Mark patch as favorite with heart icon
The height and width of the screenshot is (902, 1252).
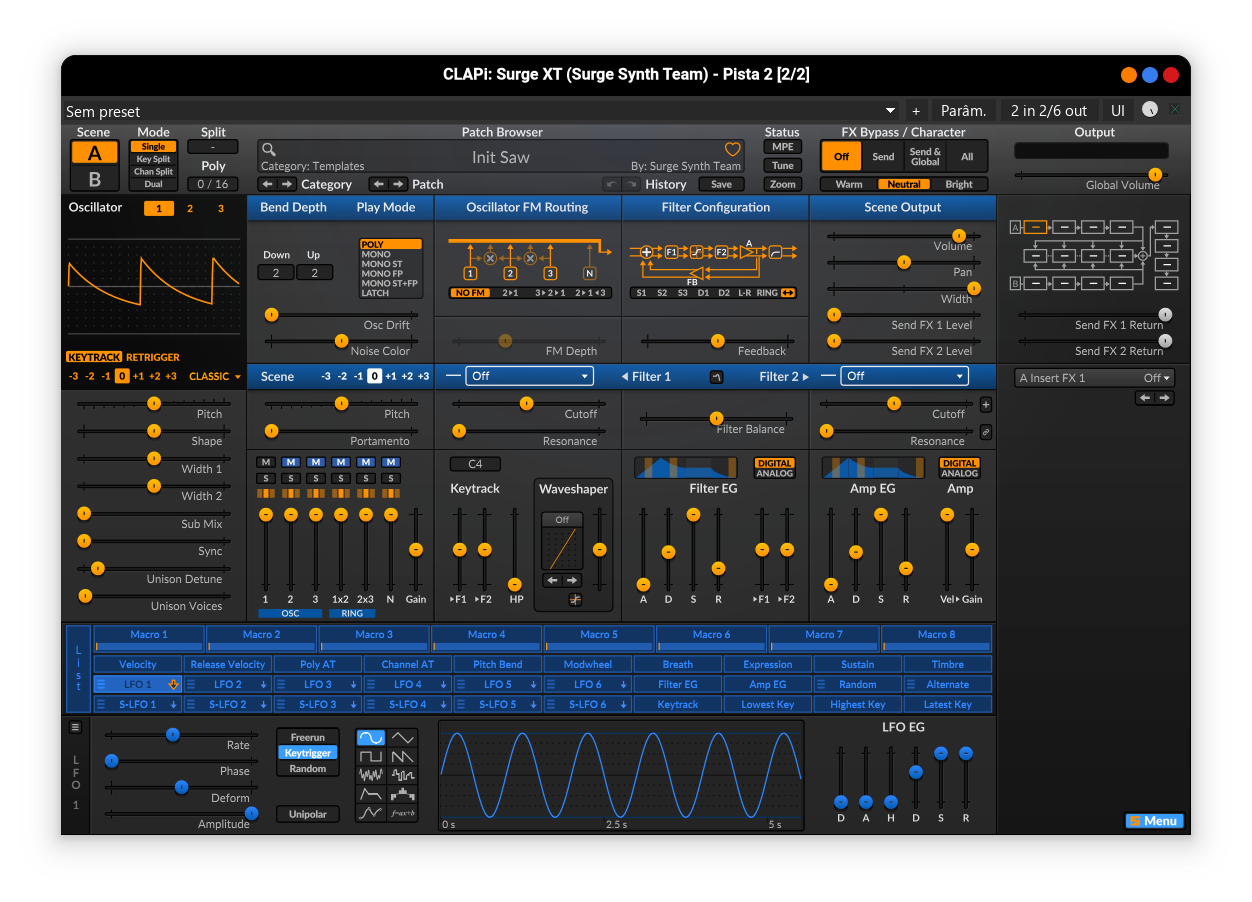pyautogui.click(x=732, y=149)
